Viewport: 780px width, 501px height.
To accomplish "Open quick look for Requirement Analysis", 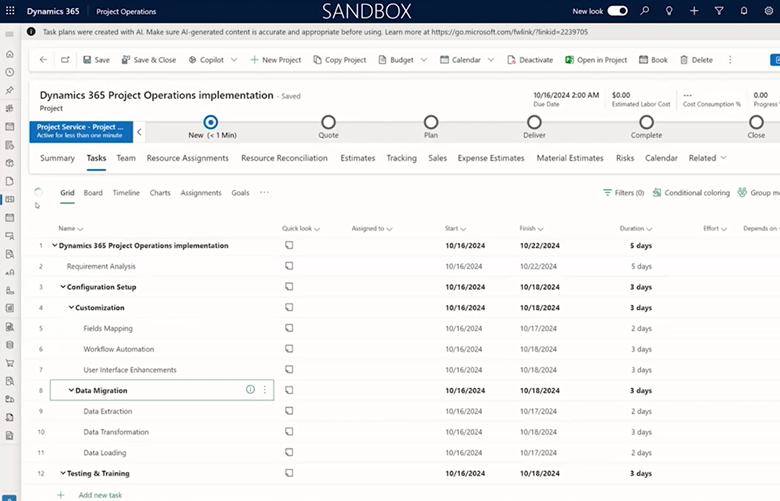I will click(289, 266).
